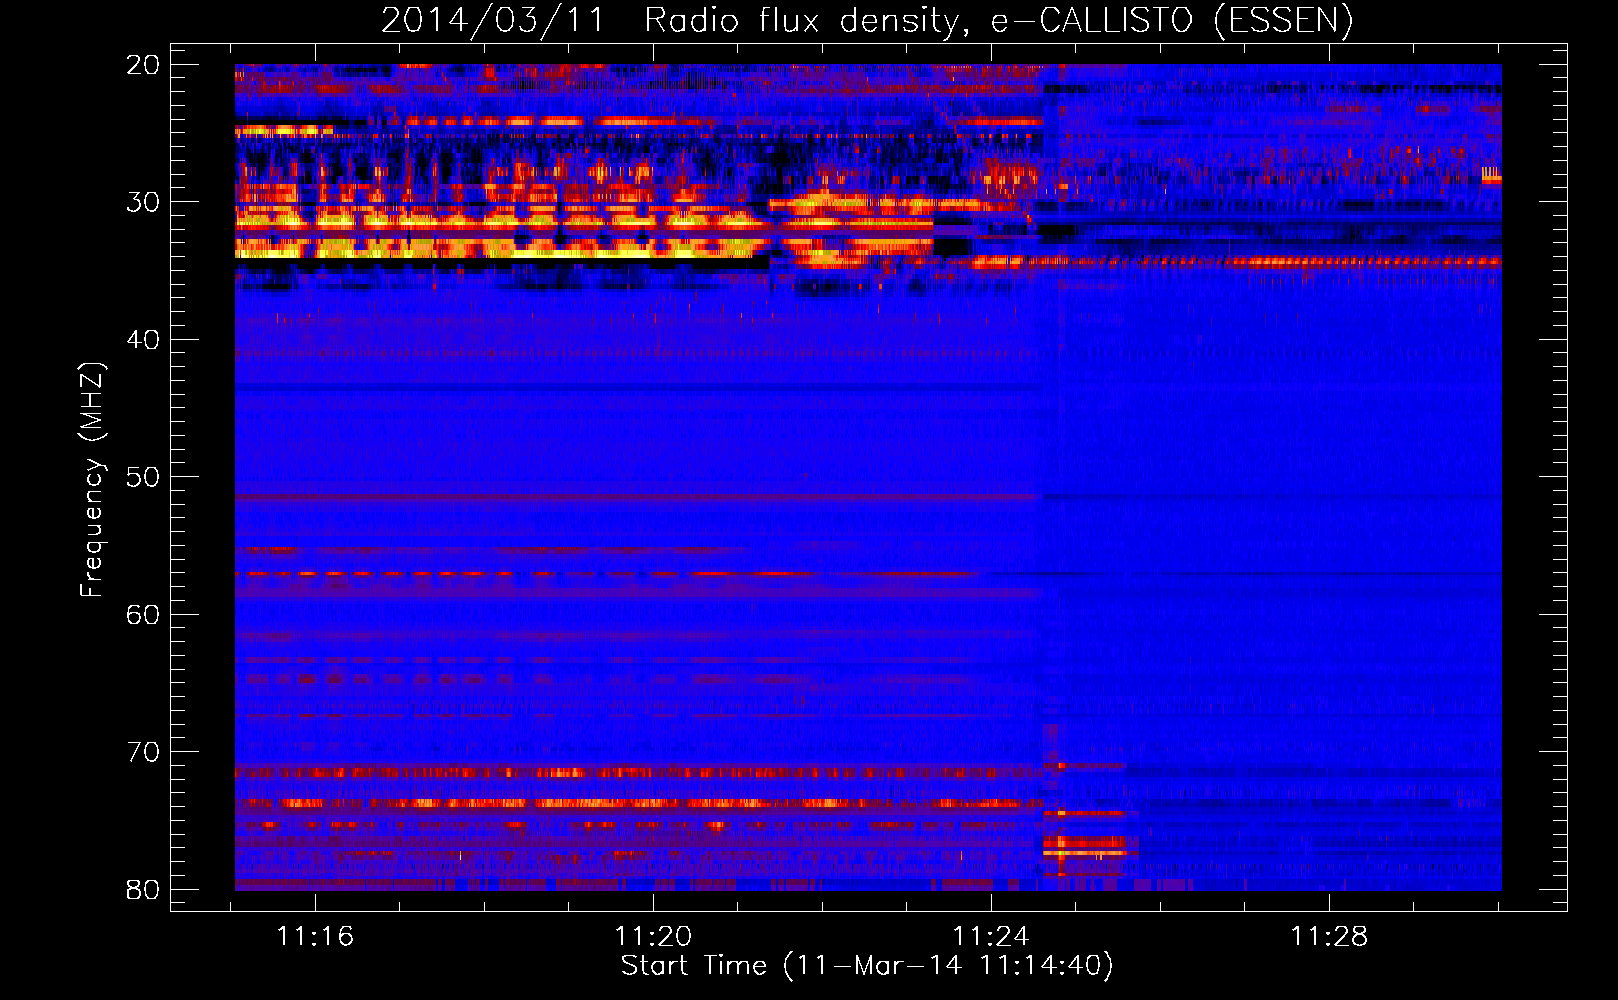
Task: Click the time tick label '11:28'
Action: (1329, 937)
